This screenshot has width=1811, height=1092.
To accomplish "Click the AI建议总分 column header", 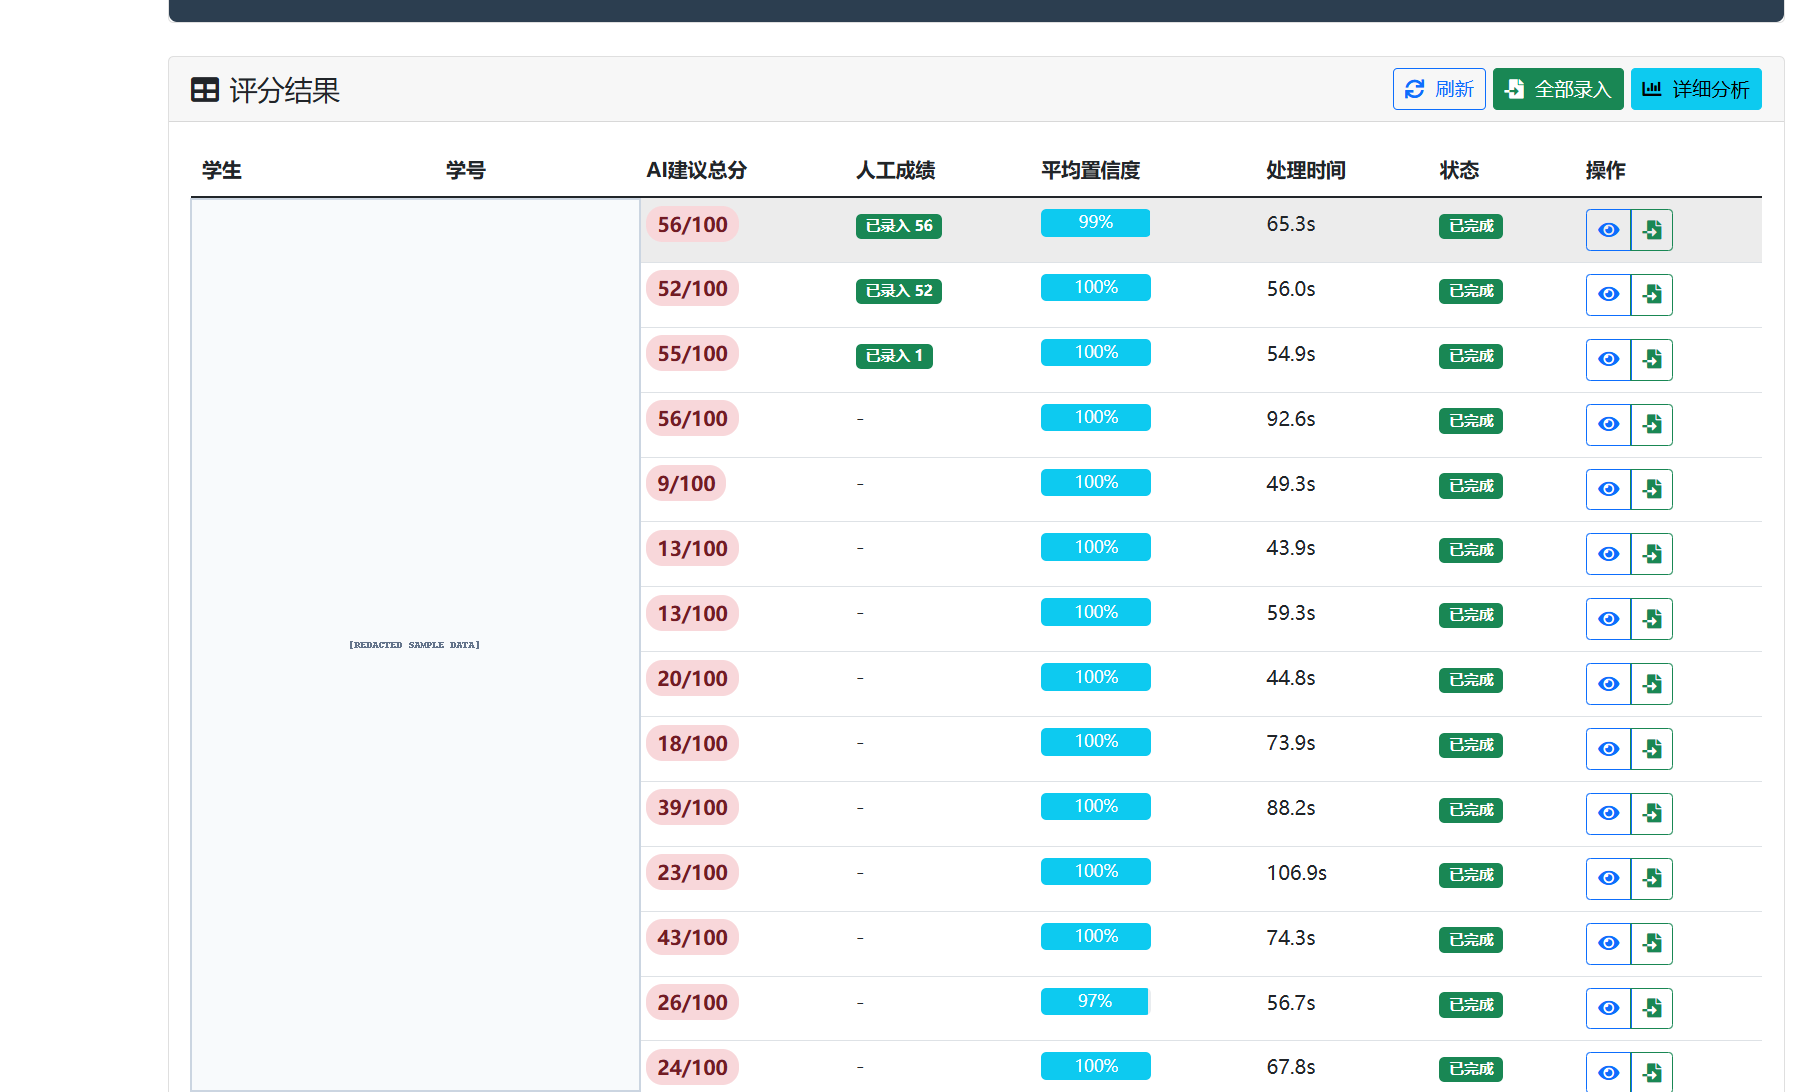I will (x=696, y=170).
